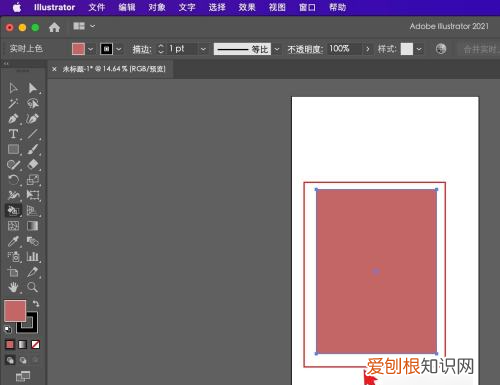
Task: Select the Artboard tool
Action: [13, 272]
